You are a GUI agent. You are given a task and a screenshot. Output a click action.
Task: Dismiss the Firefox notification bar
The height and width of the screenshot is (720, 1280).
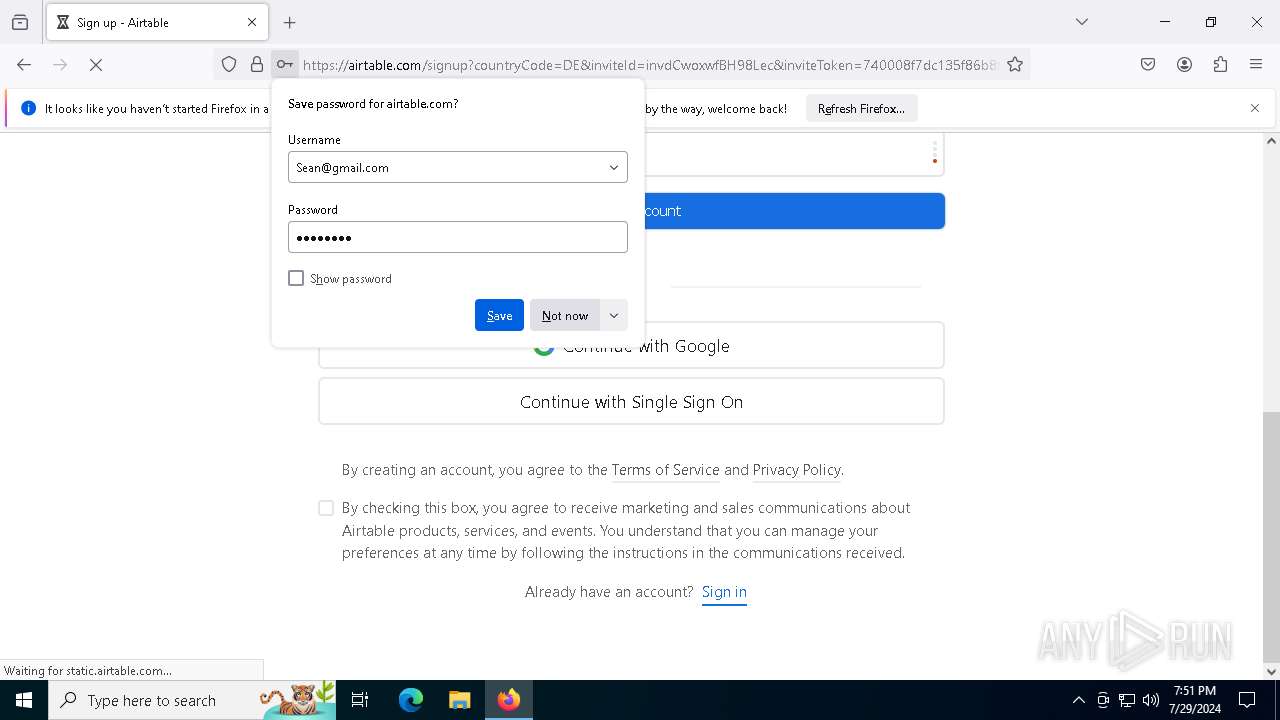click(x=1255, y=108)
